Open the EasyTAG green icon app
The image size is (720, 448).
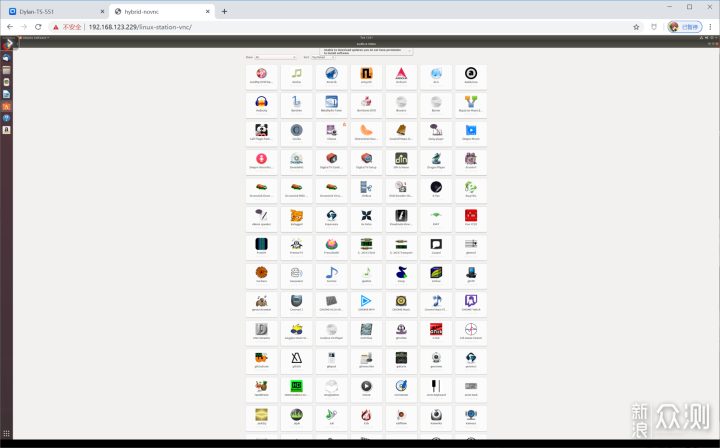click(471, 190)
